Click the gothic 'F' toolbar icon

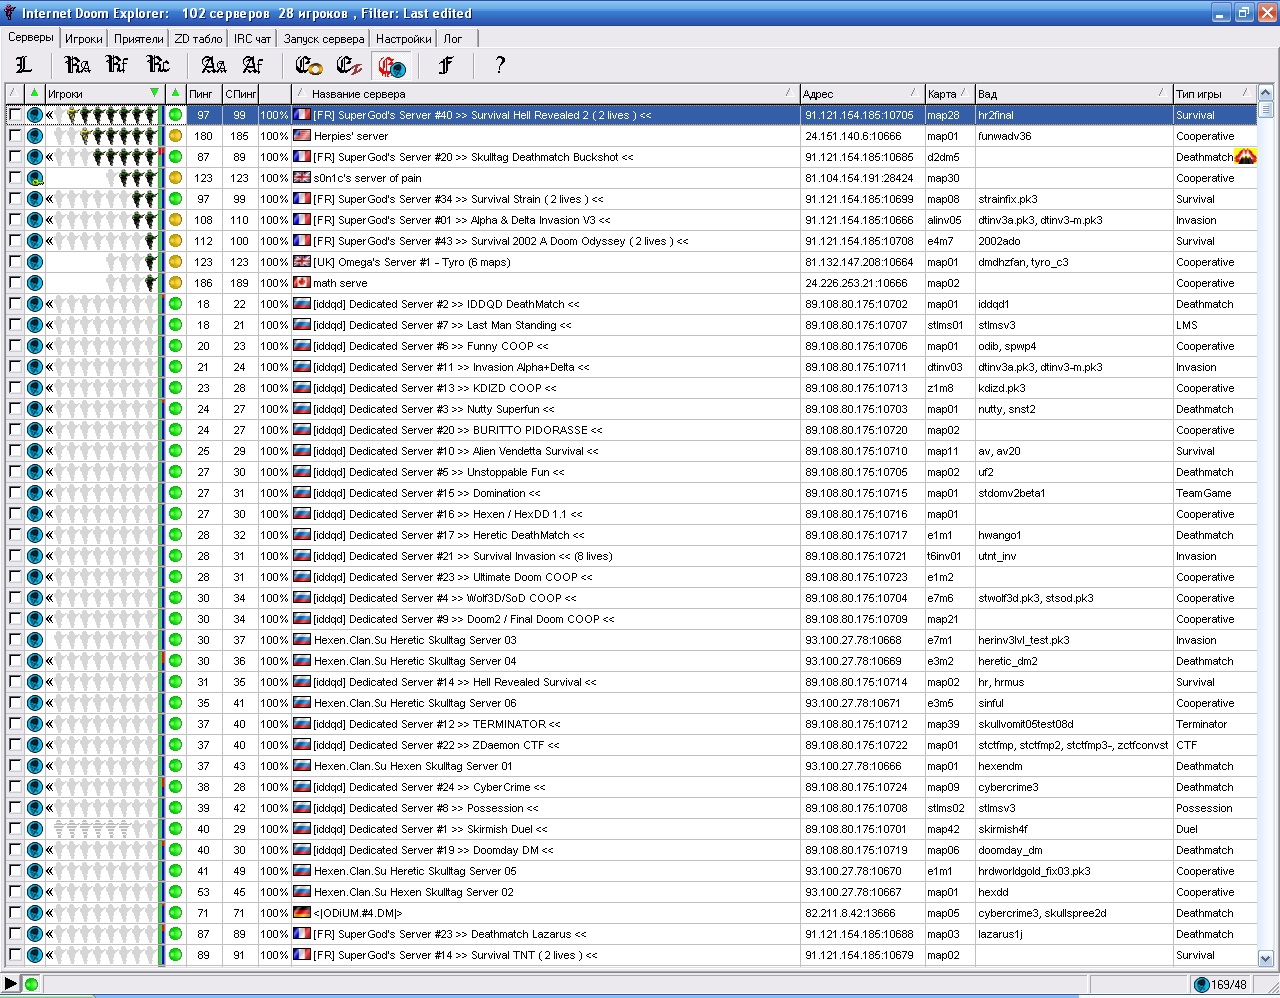pos(446,65)
